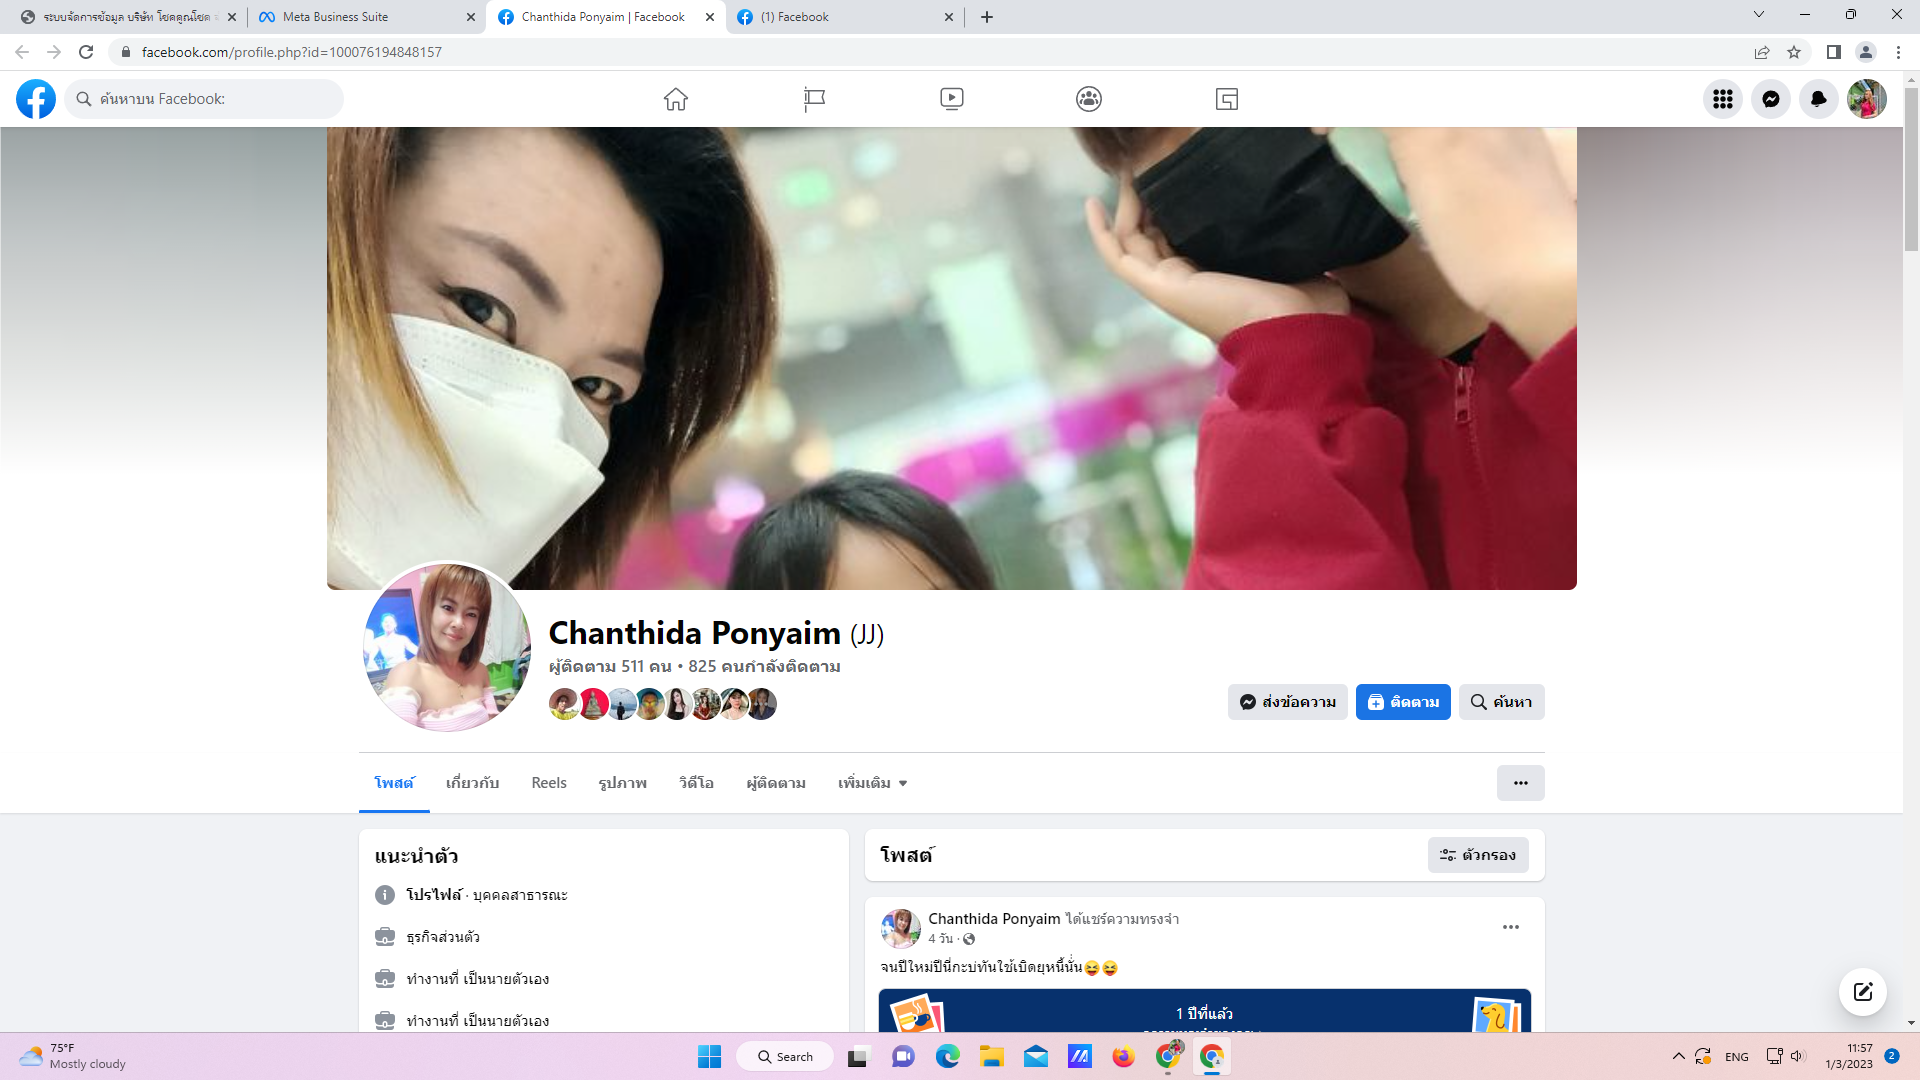The height and width of the screenshot is (1080, 1920).
Task: Open the ตัวกรอง post filter button
Action: point(1477,855)
